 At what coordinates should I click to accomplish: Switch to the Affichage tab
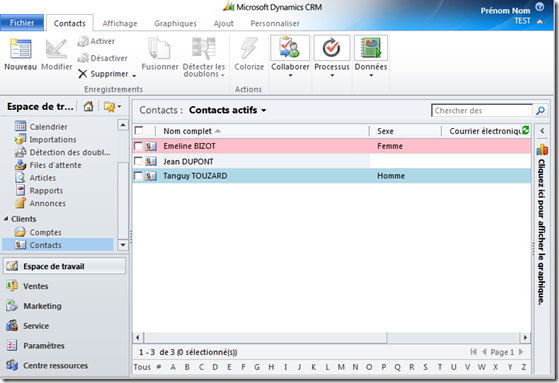120,24
